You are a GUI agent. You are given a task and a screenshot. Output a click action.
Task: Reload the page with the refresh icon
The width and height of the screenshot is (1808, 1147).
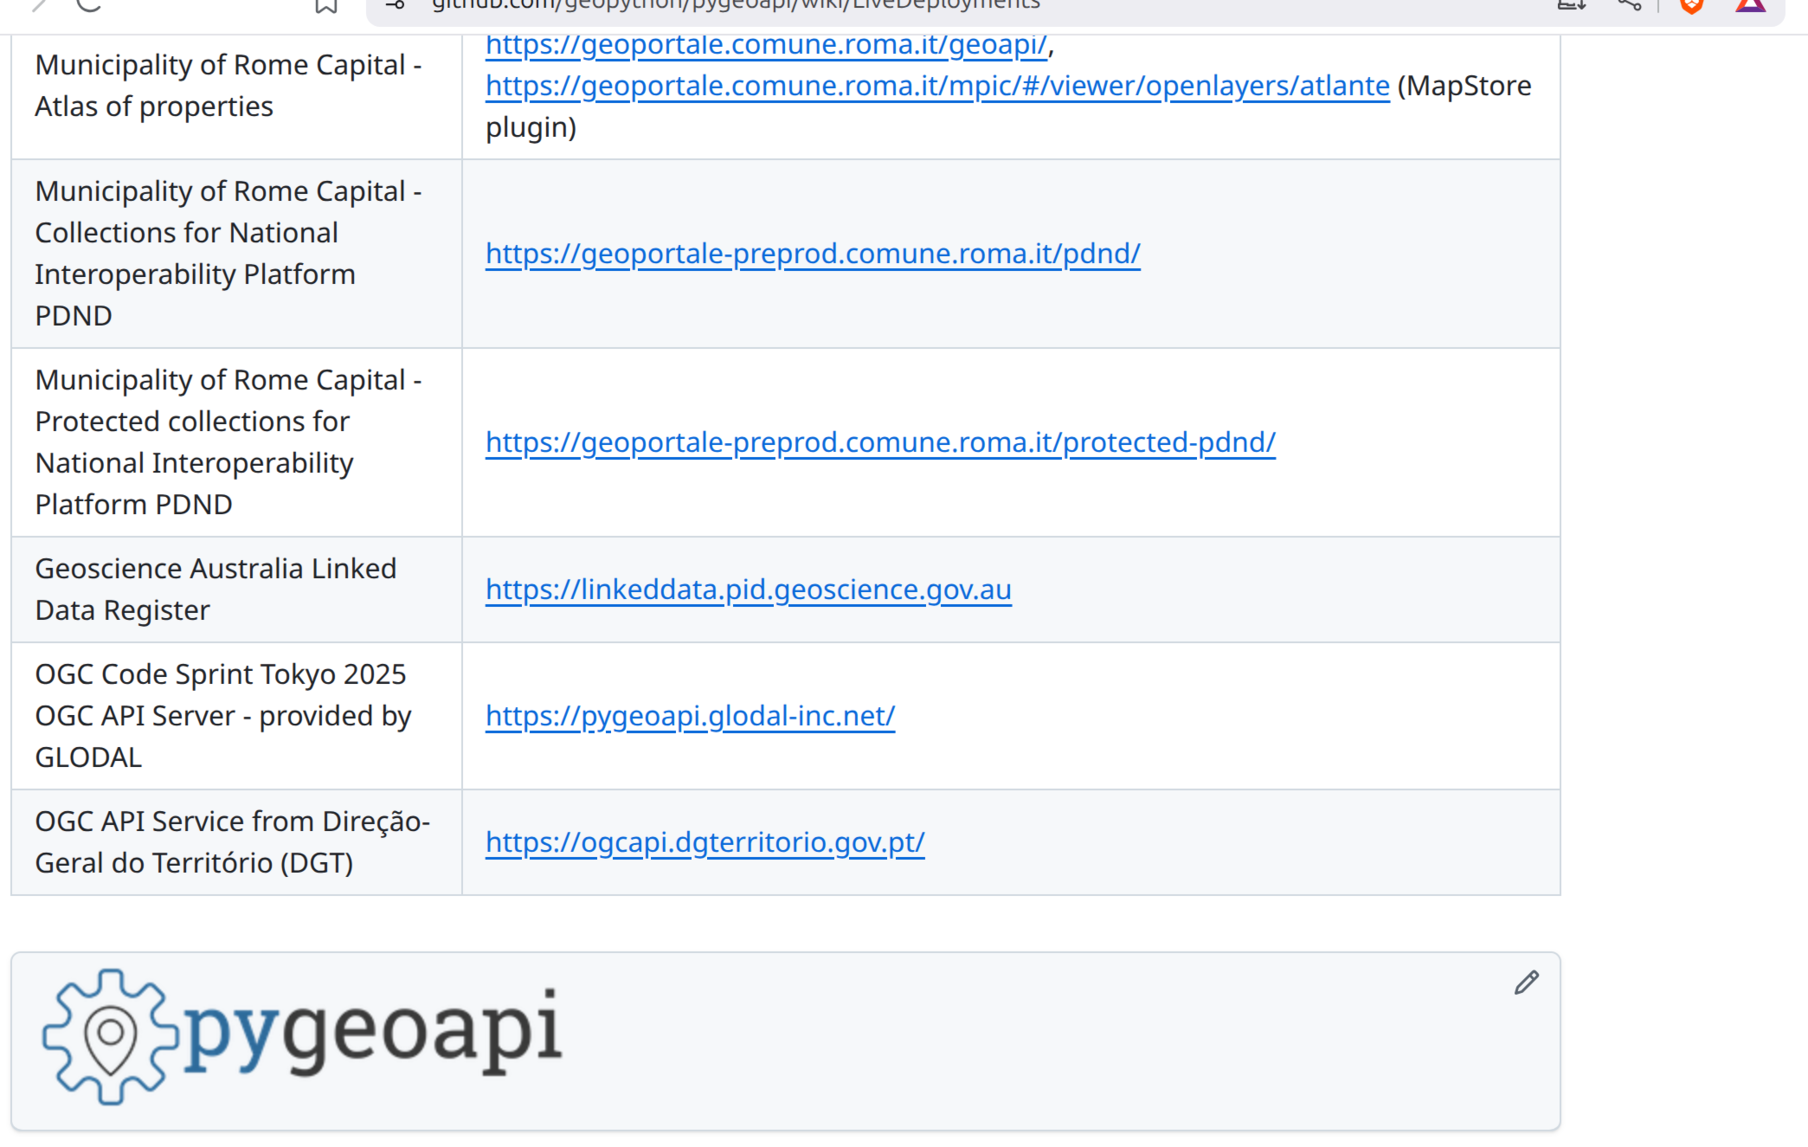click(x=89, y=4)
